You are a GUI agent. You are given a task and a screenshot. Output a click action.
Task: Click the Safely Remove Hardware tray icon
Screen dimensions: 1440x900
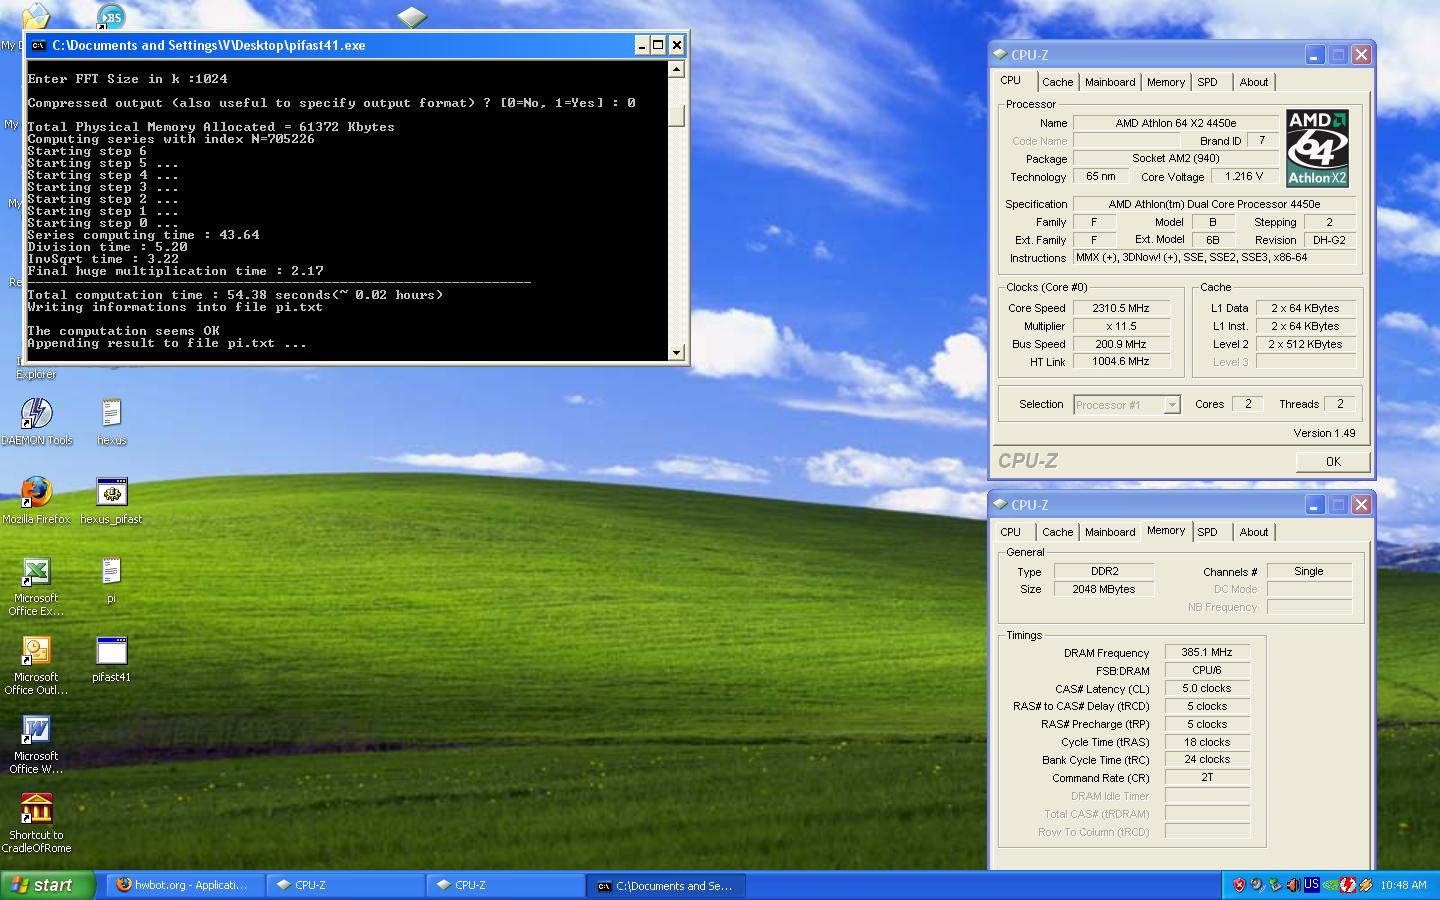tap(1275, 885)
